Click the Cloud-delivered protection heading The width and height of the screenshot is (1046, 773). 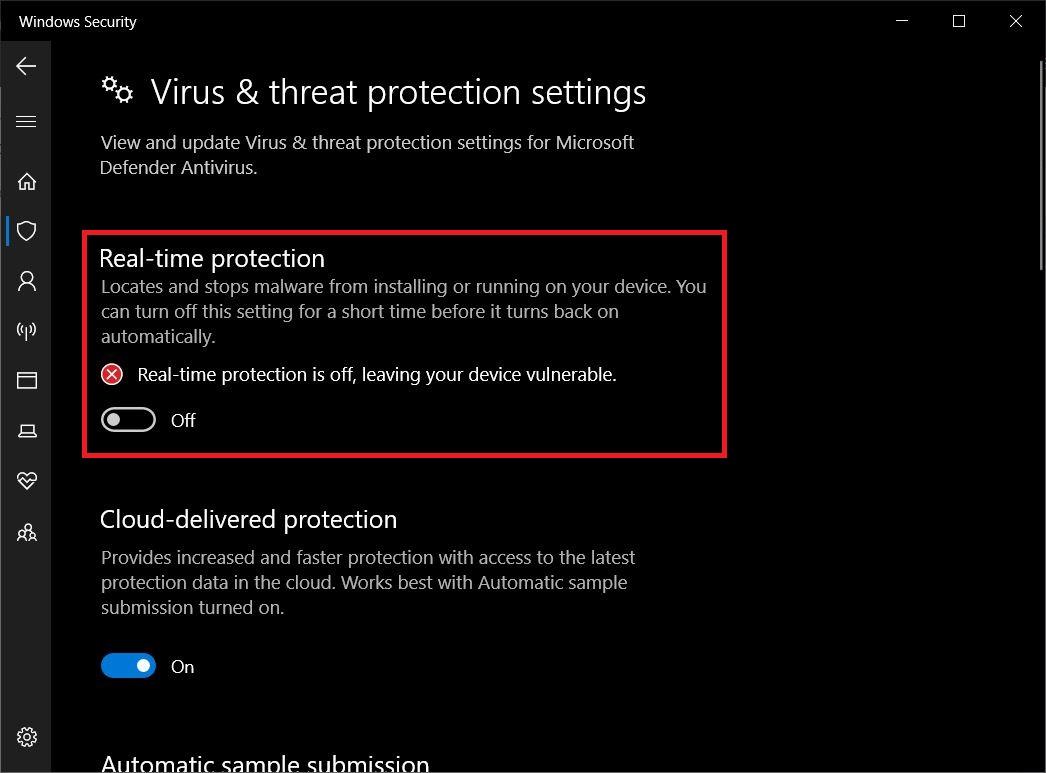click(x=248, y=519)
